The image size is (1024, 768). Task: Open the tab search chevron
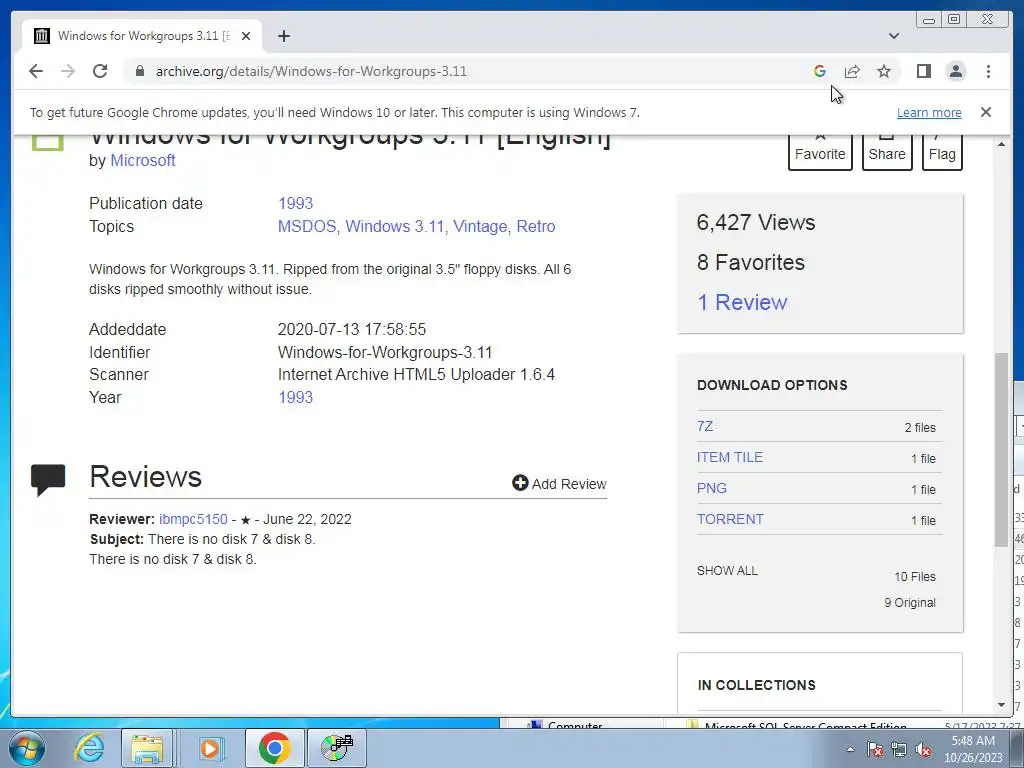(894, 36)
